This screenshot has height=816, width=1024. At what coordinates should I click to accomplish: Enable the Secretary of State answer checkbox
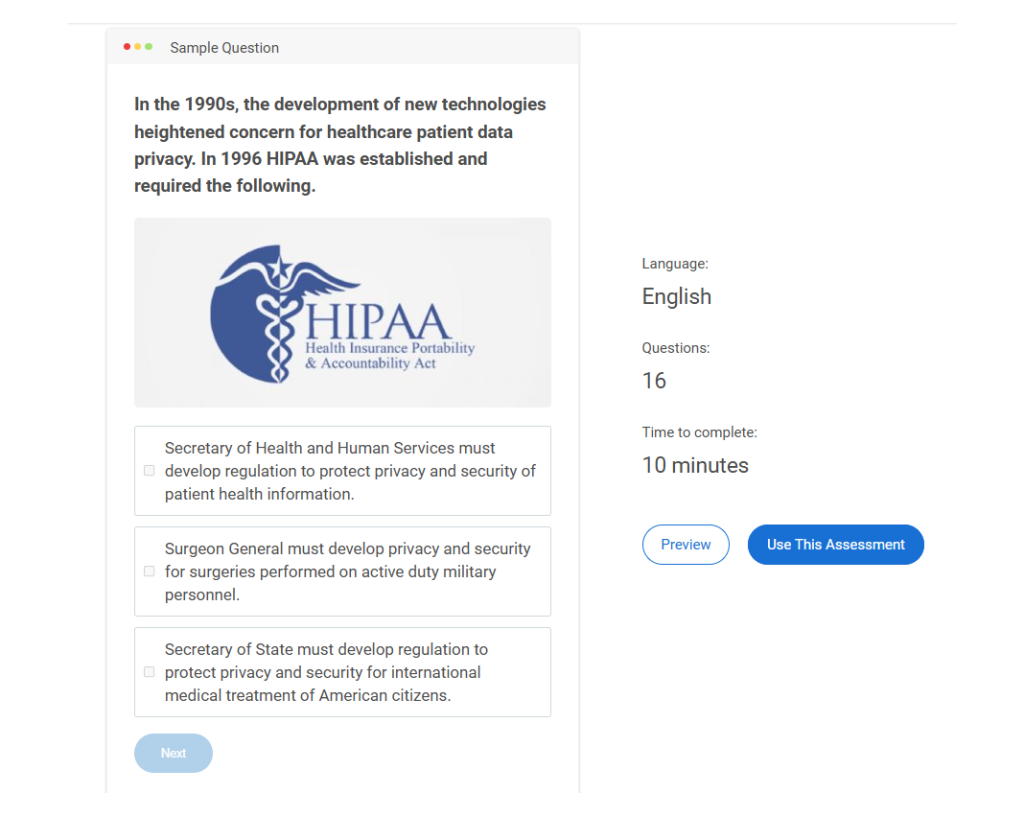149,672
